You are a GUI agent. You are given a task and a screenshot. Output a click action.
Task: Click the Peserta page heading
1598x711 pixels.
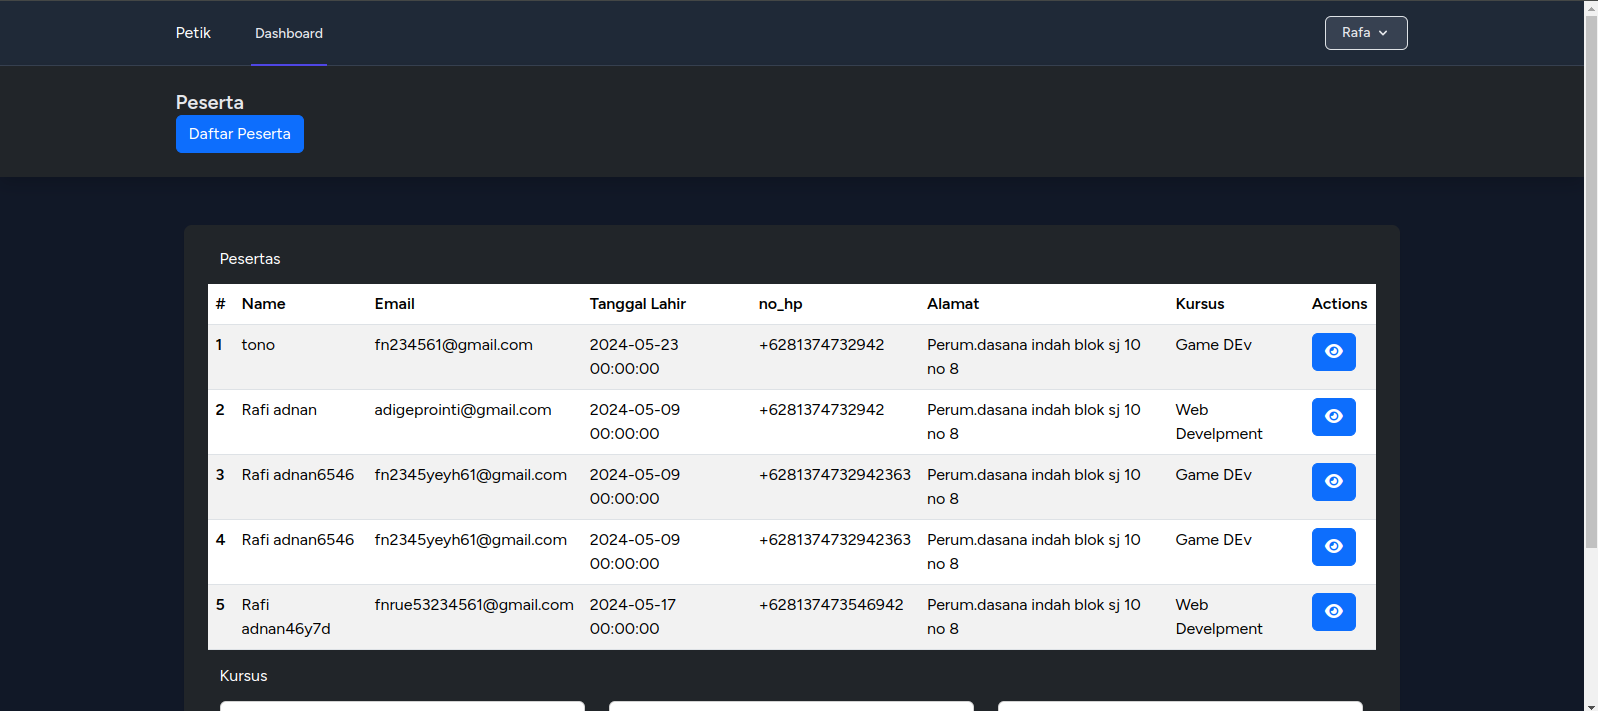pos(210,102)
